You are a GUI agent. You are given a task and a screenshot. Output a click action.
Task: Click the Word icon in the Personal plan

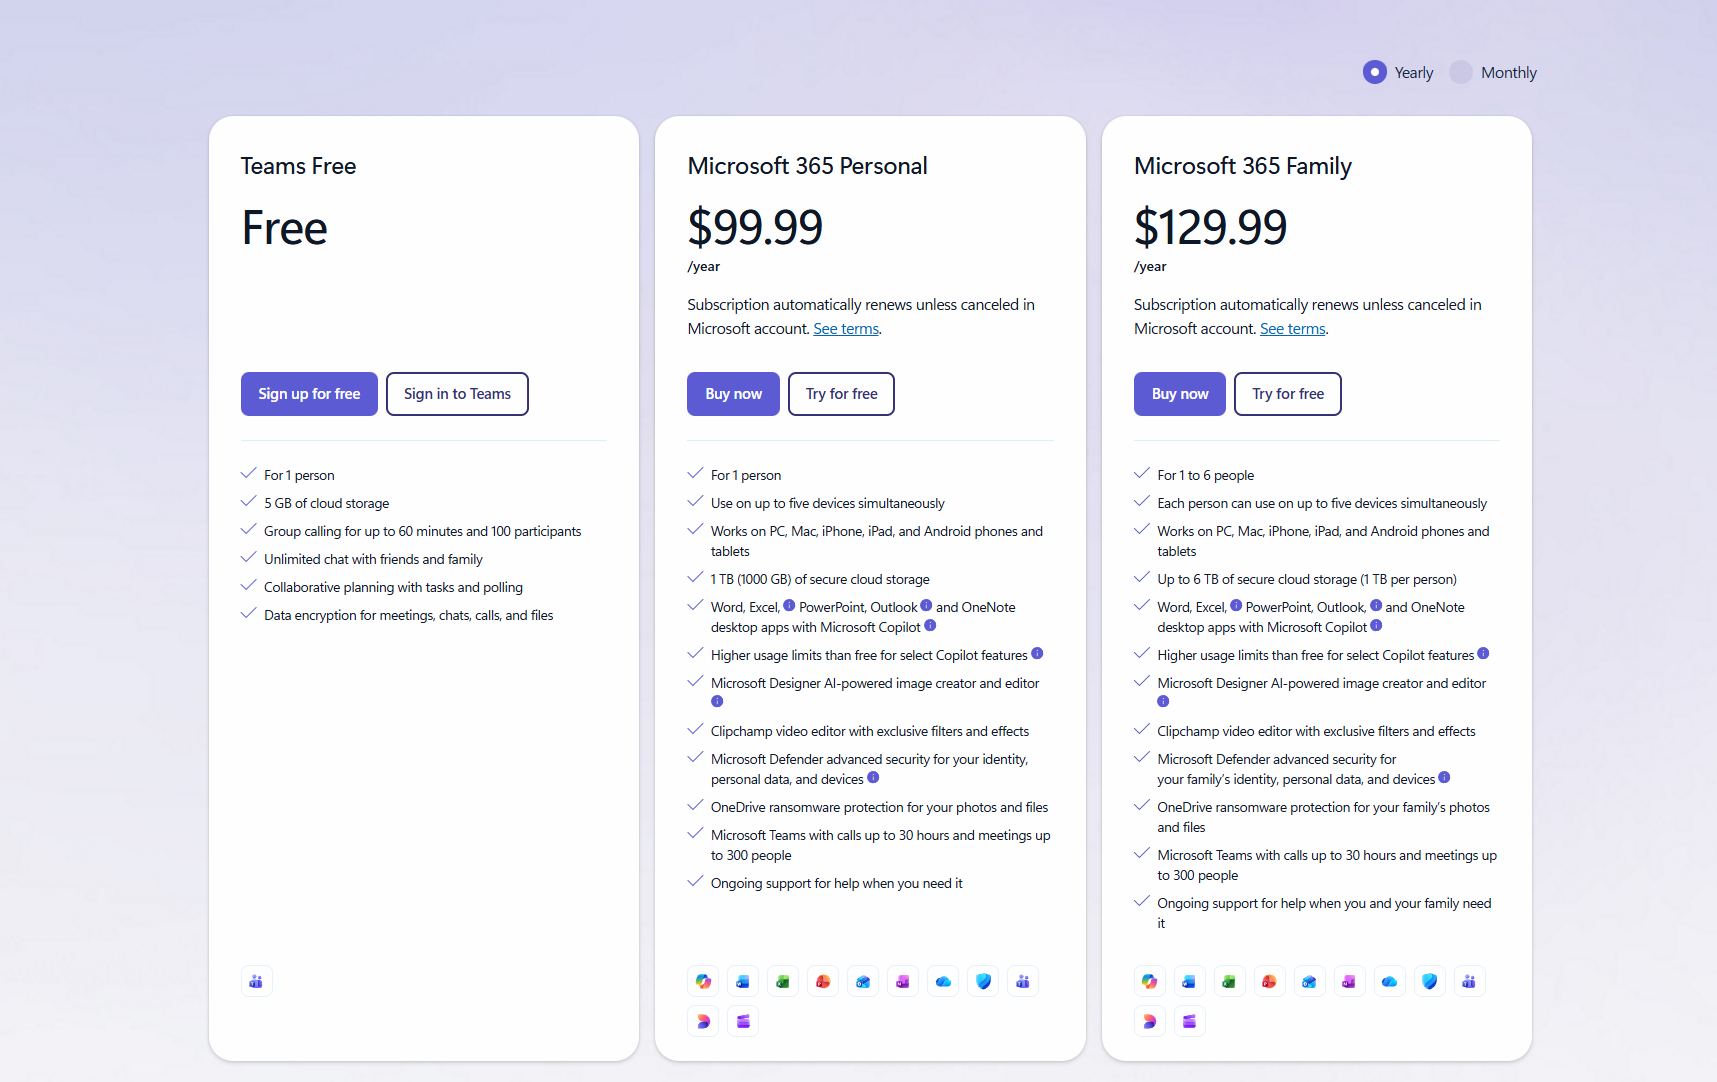pos(743,981)
